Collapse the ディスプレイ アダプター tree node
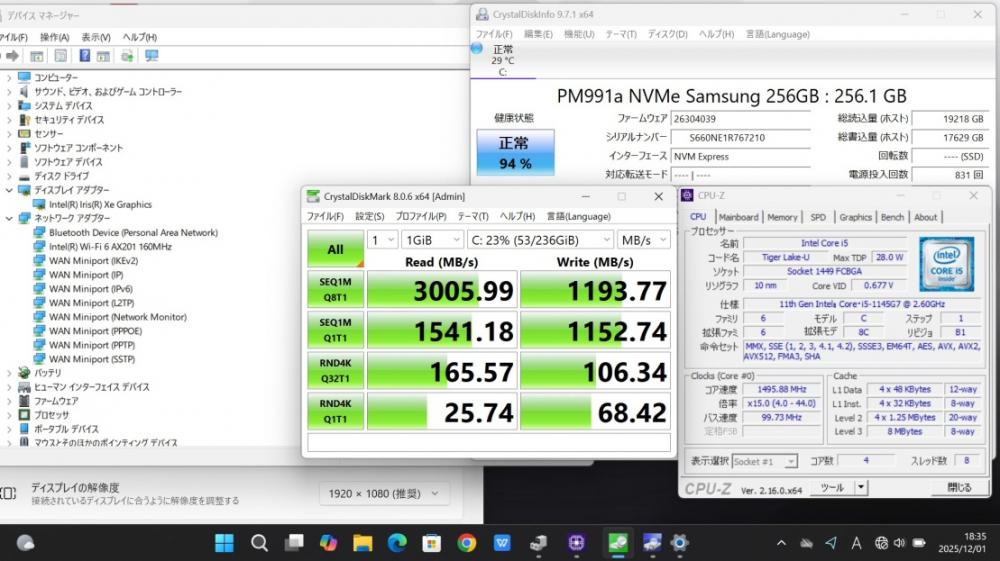Image resolution: width=1000 pixels, height=561 pixels. [10, 190]
